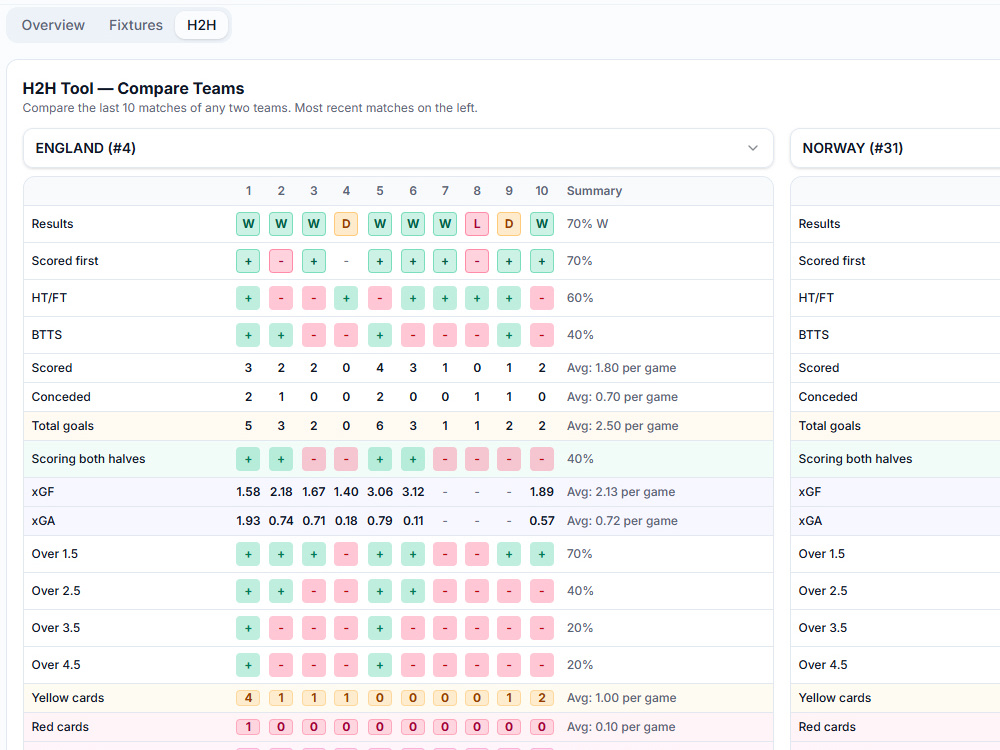Screen dimensions: 1000x750
Task: Click Scored first minus badge for match 2
Action: 281,261
